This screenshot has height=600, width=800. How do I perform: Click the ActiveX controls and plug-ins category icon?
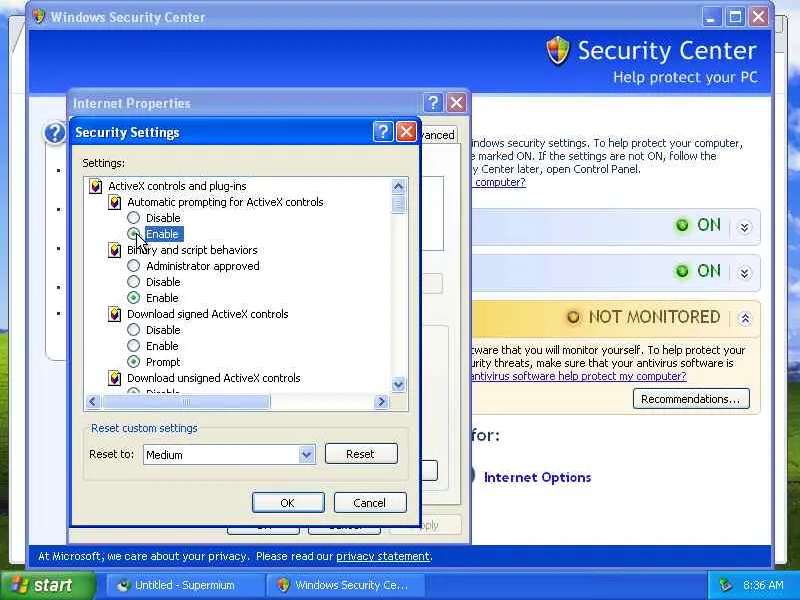point(95,186)
